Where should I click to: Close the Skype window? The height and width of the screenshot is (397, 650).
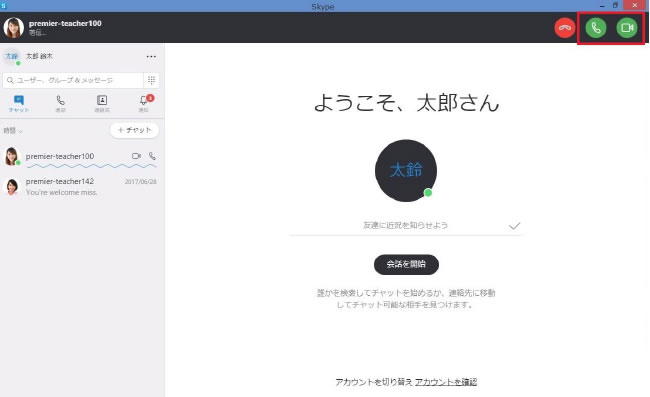635,6
